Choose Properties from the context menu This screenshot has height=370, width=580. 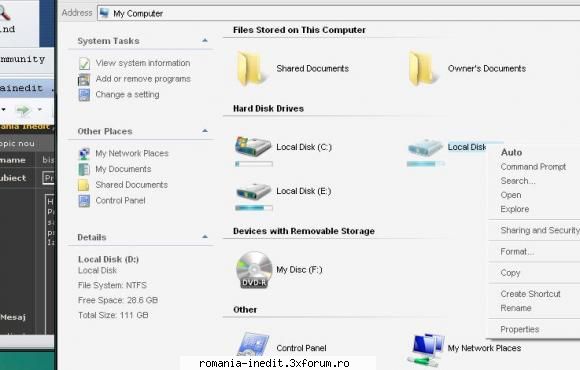(x=520, y=329)
